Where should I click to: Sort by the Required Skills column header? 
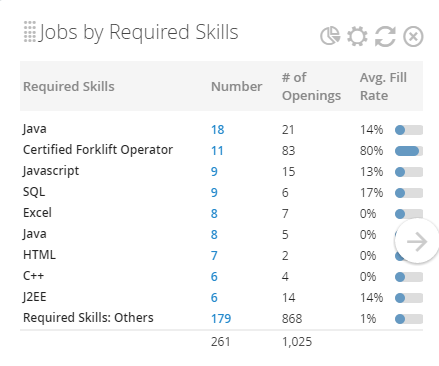pos(69,87)
